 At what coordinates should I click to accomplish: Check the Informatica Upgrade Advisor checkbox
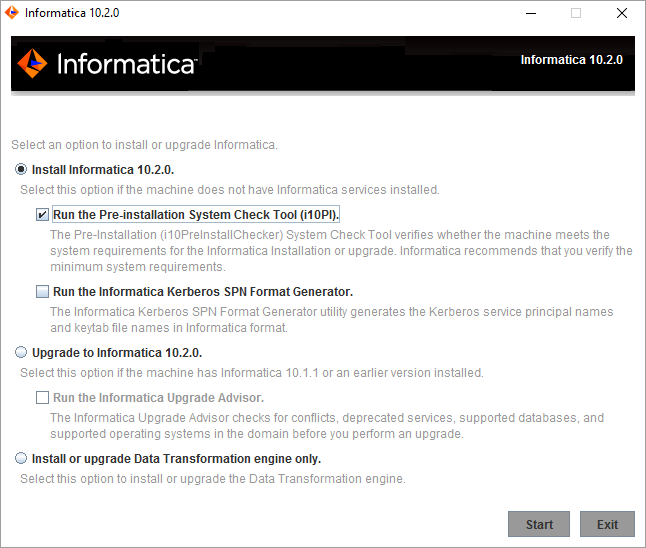pyautogui.click(x=42, y=398)
